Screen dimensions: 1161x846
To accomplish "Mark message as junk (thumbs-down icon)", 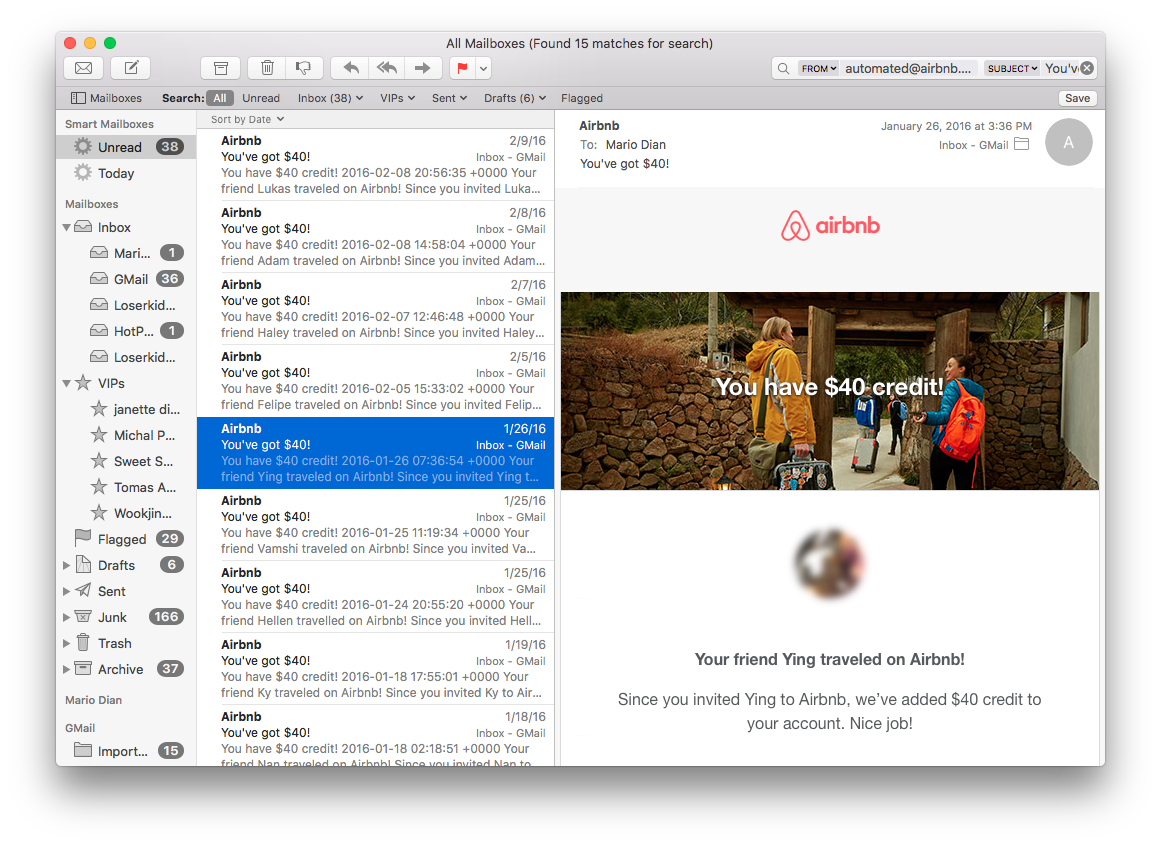I will 304,68.
